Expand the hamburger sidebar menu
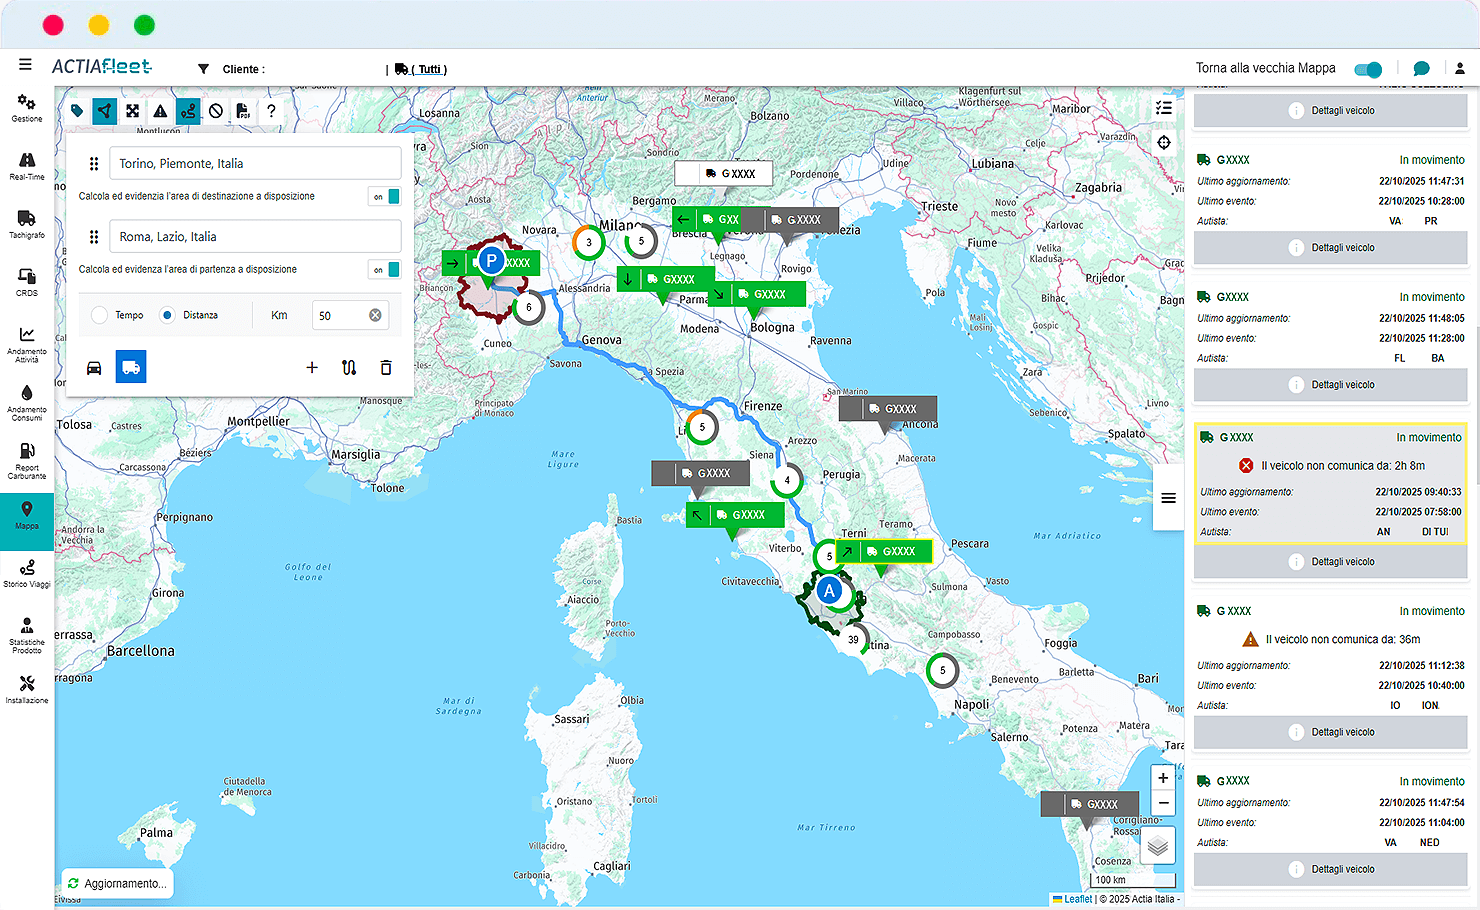The width and height of the screenshot is (1480, 910). (25, 65)
